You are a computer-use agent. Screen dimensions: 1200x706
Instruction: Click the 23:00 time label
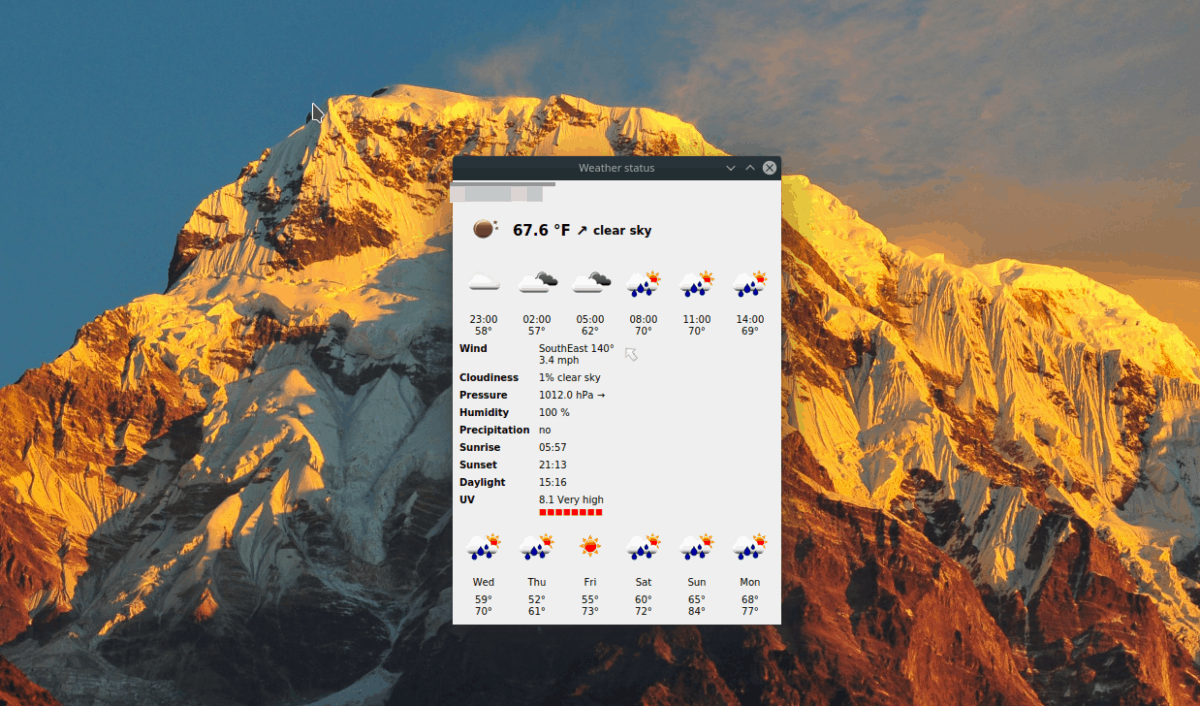[484, 319]
